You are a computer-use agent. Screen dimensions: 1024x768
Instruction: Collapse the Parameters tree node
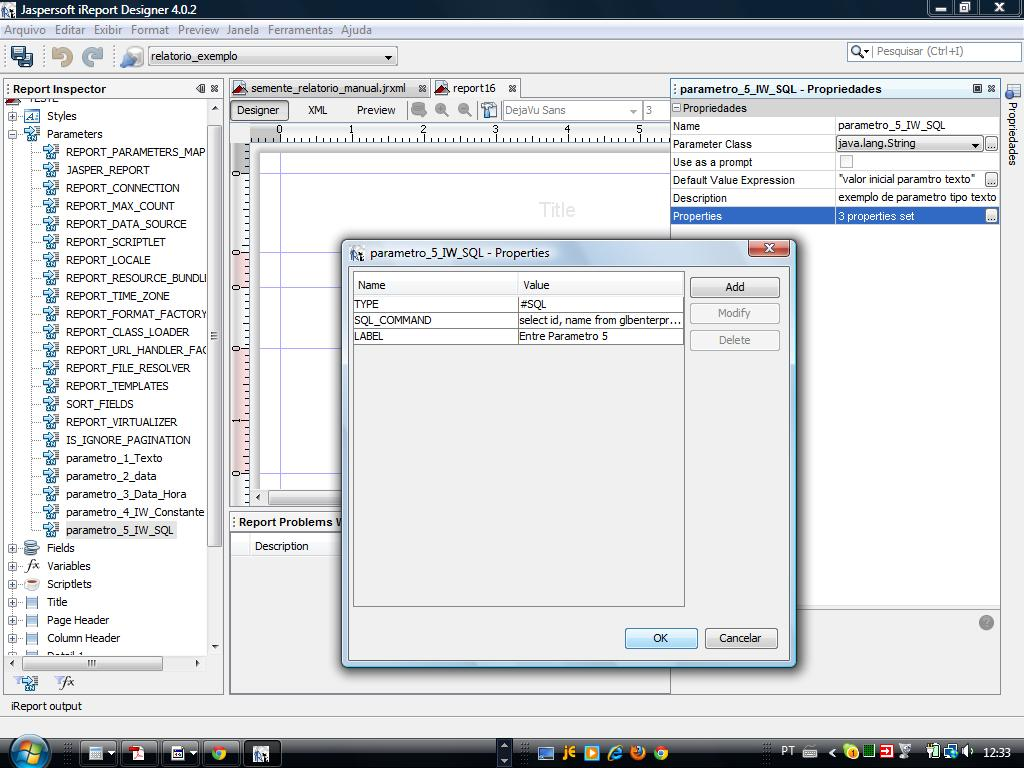coord(12,135)
